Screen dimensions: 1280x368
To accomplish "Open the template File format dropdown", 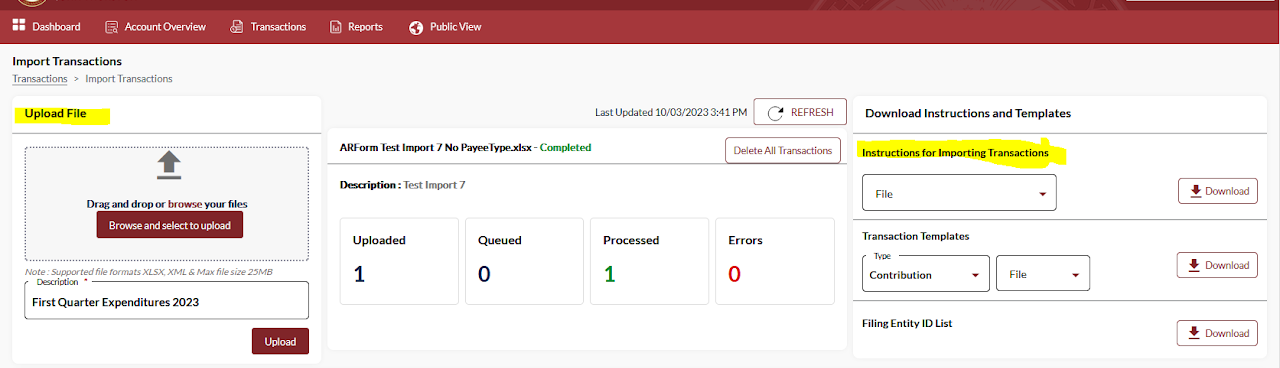I will tap(1043, 273).
